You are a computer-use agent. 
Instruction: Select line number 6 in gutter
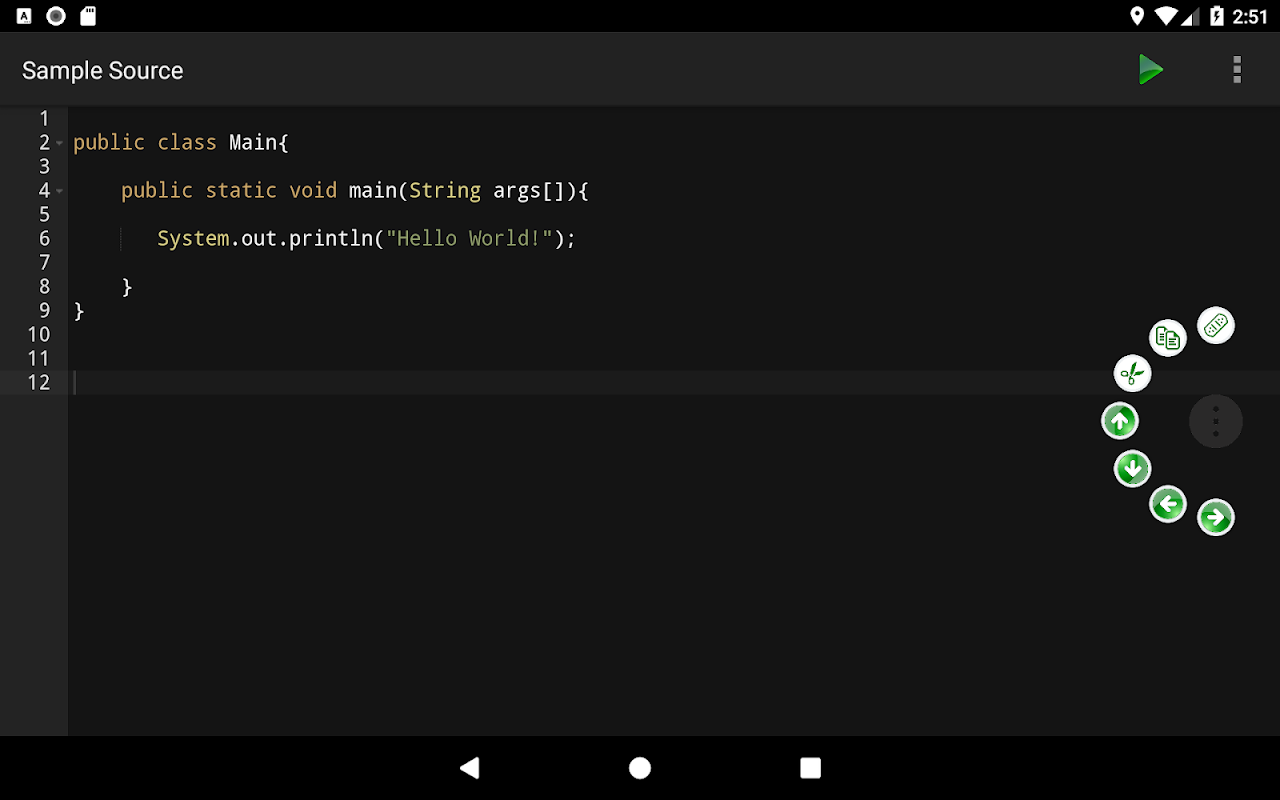point(44,239)
